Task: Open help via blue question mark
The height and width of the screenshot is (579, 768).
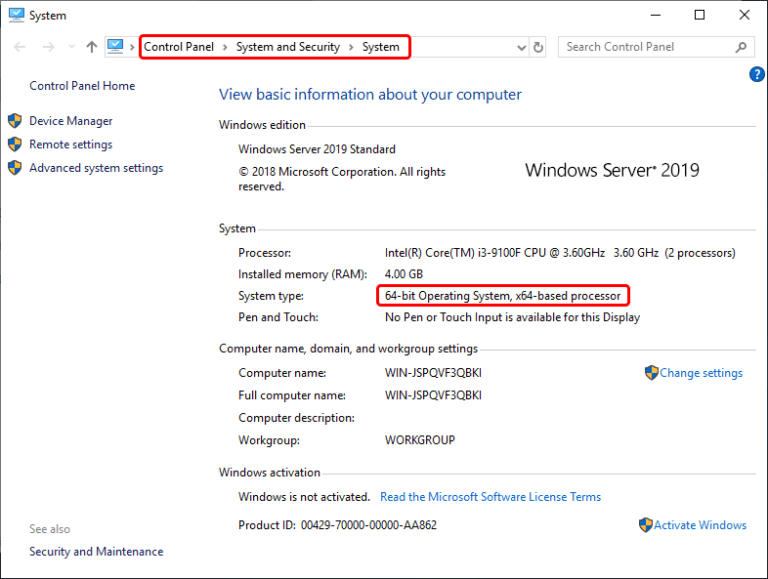Action: tap(757, 74)
